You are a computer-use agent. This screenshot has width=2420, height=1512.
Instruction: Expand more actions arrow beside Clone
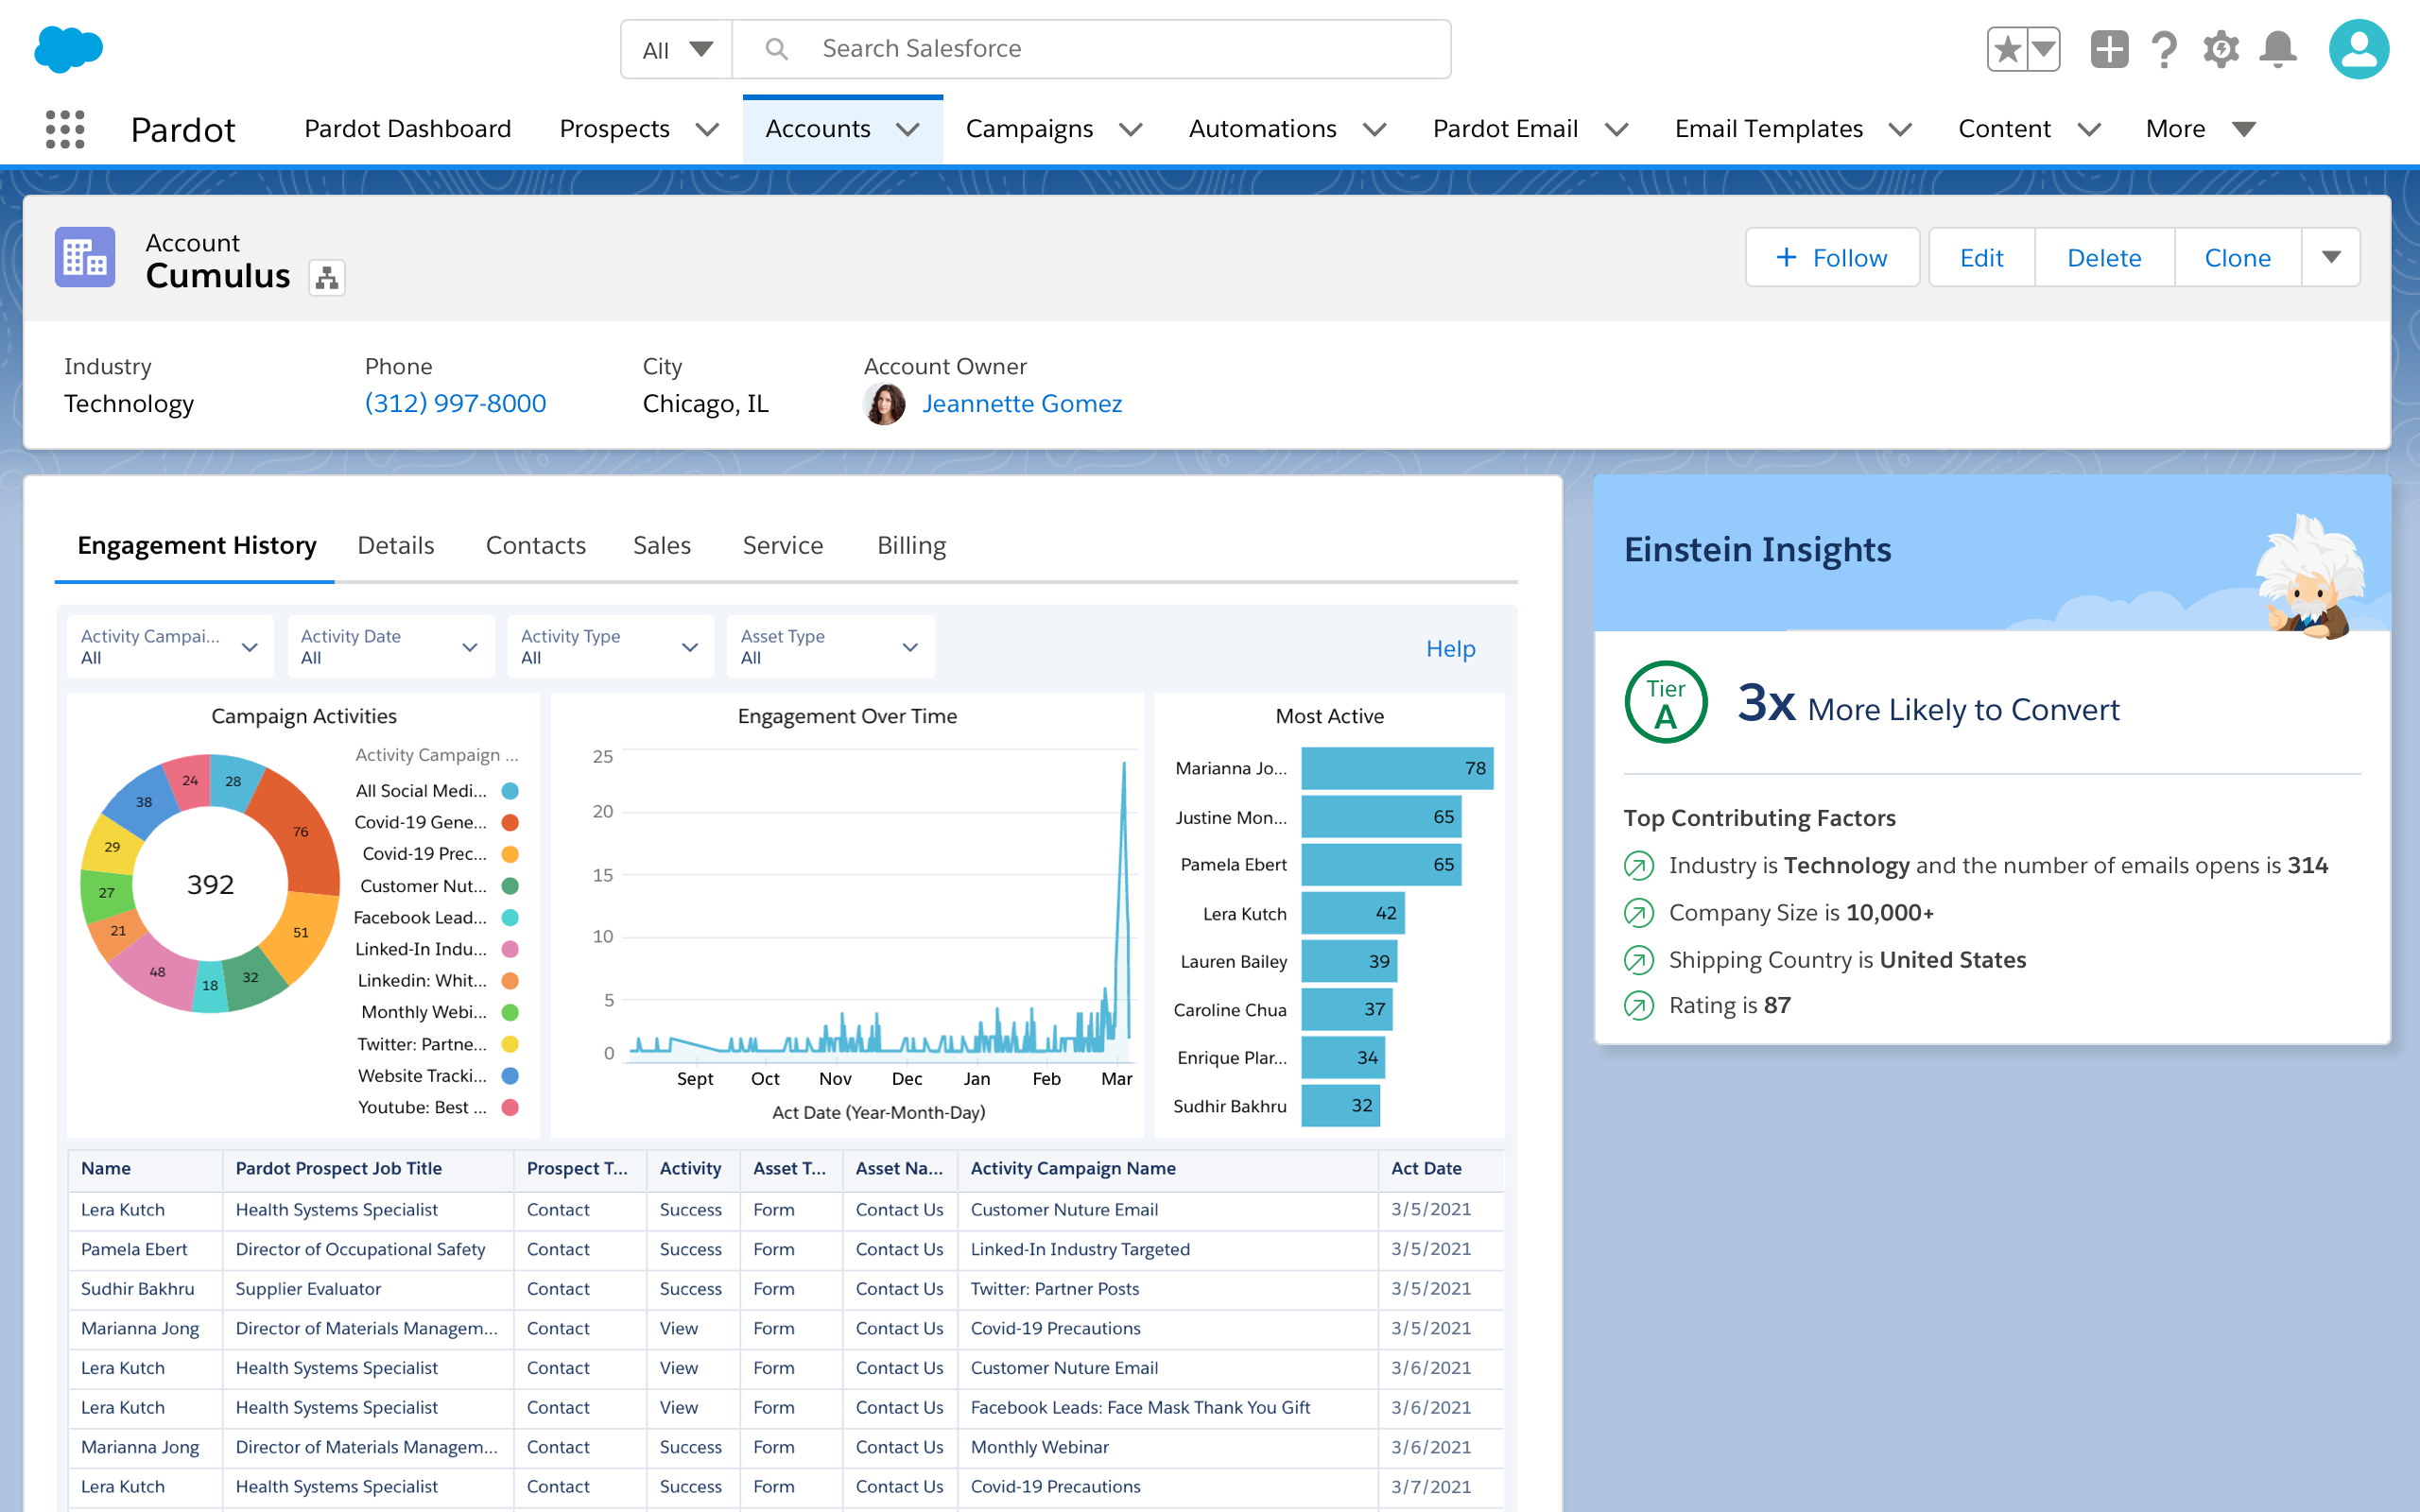2331,258
